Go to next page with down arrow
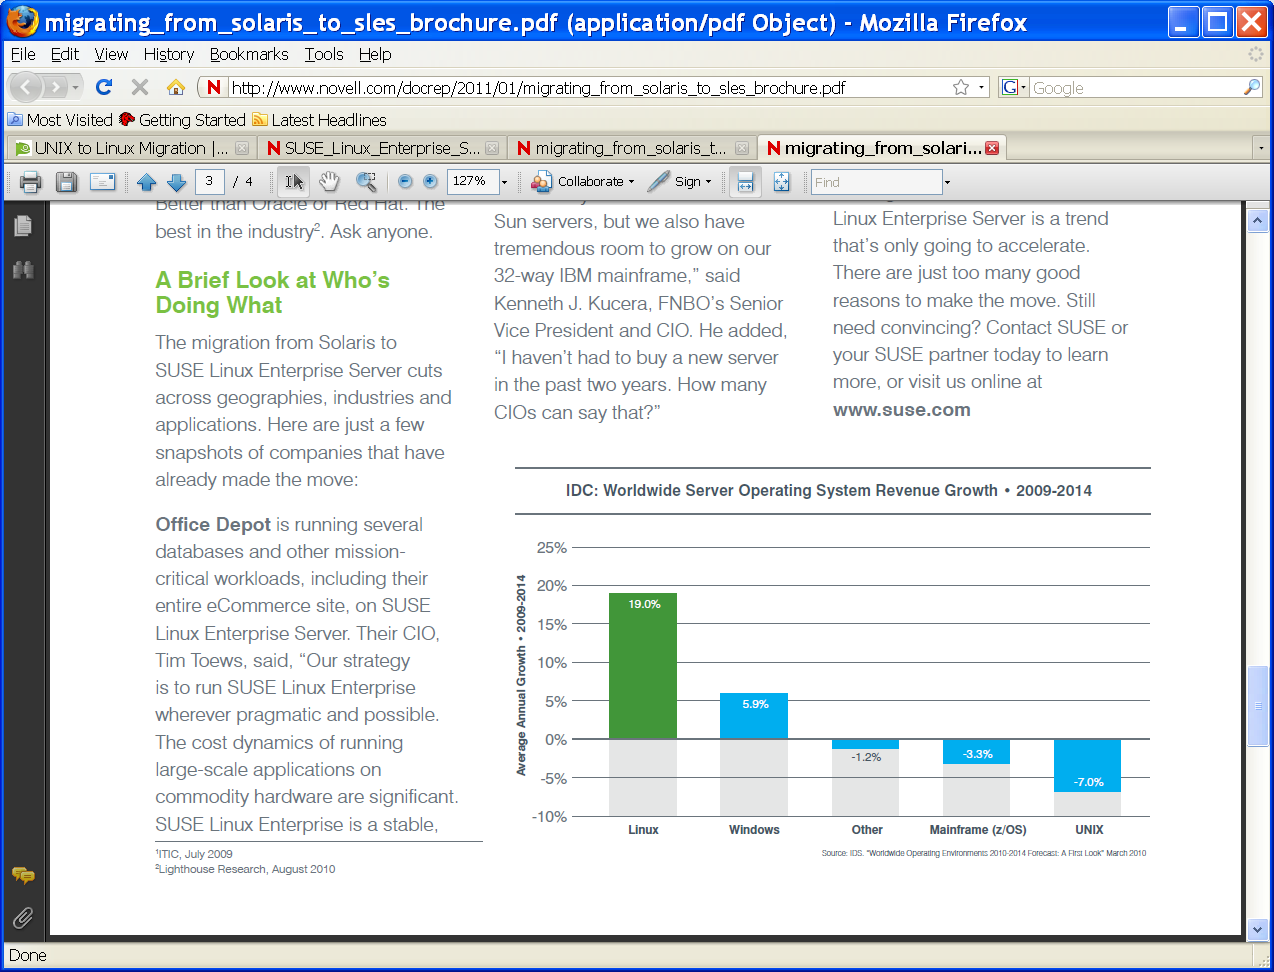1274x972 pixels. click(x=177, y=182)
